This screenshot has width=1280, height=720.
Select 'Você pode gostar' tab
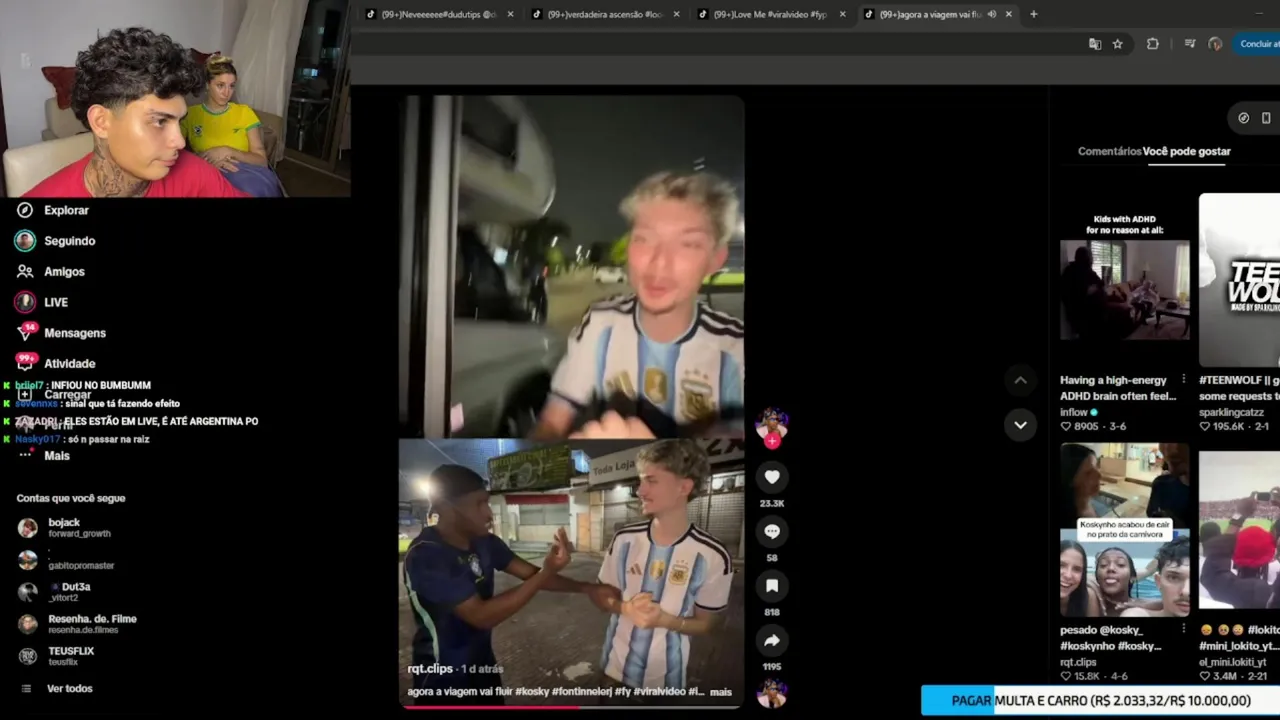pyautogui.click(x=1187, y=151)
